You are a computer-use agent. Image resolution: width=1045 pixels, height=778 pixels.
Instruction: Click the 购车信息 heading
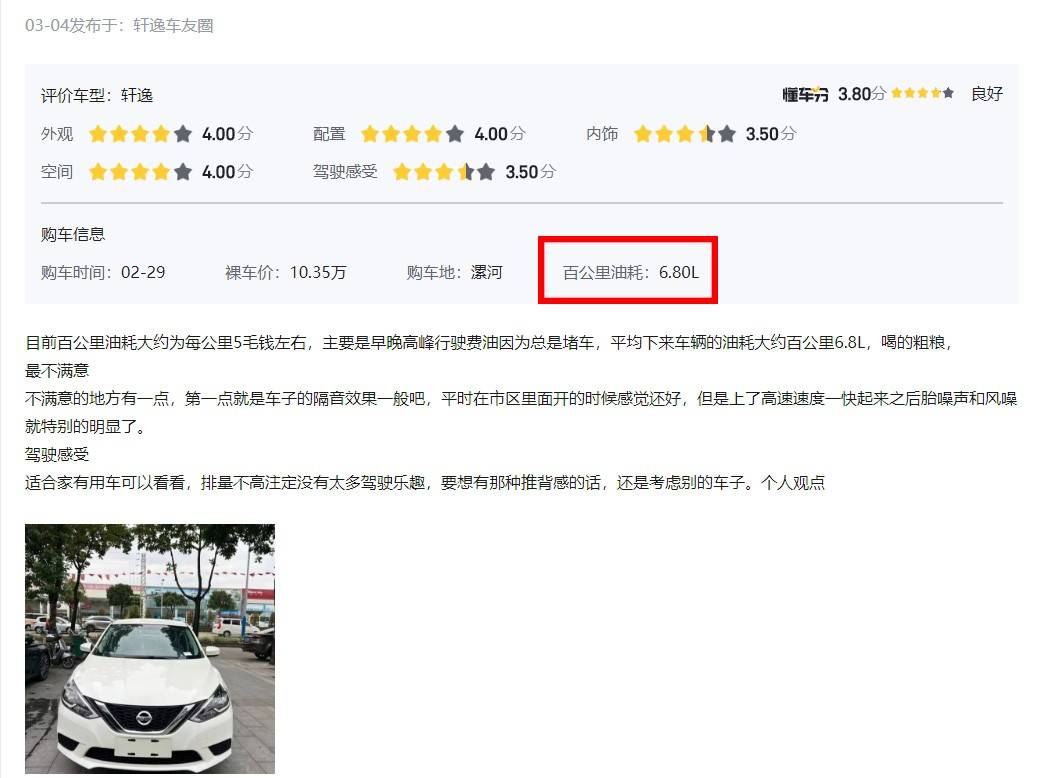coord(73,235)
